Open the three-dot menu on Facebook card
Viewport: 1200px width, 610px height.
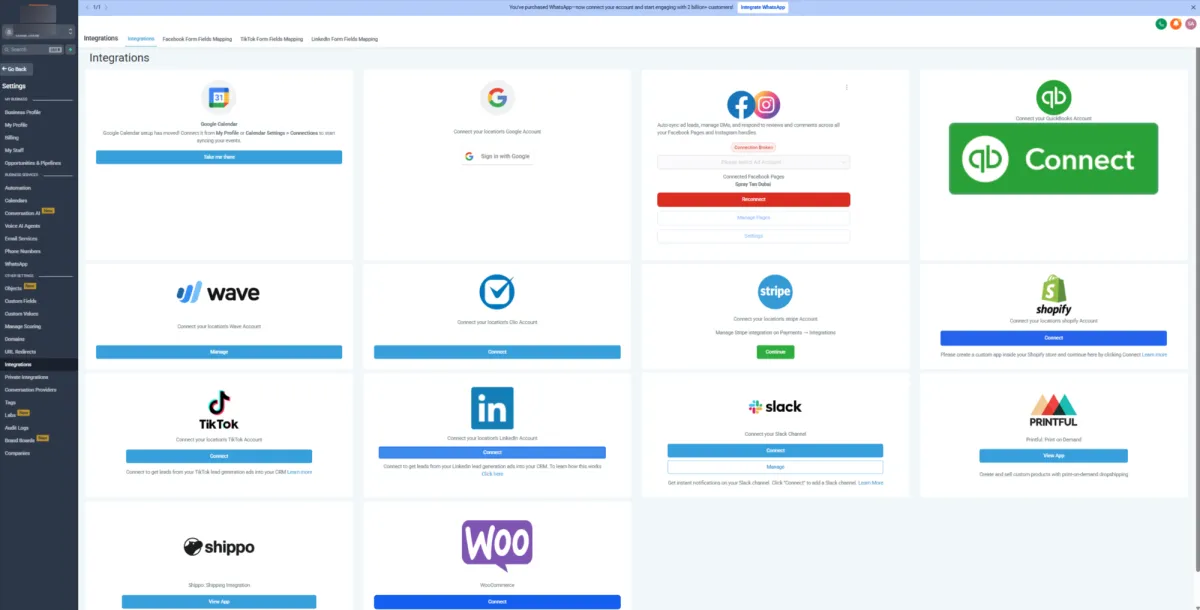pos(847,87)
